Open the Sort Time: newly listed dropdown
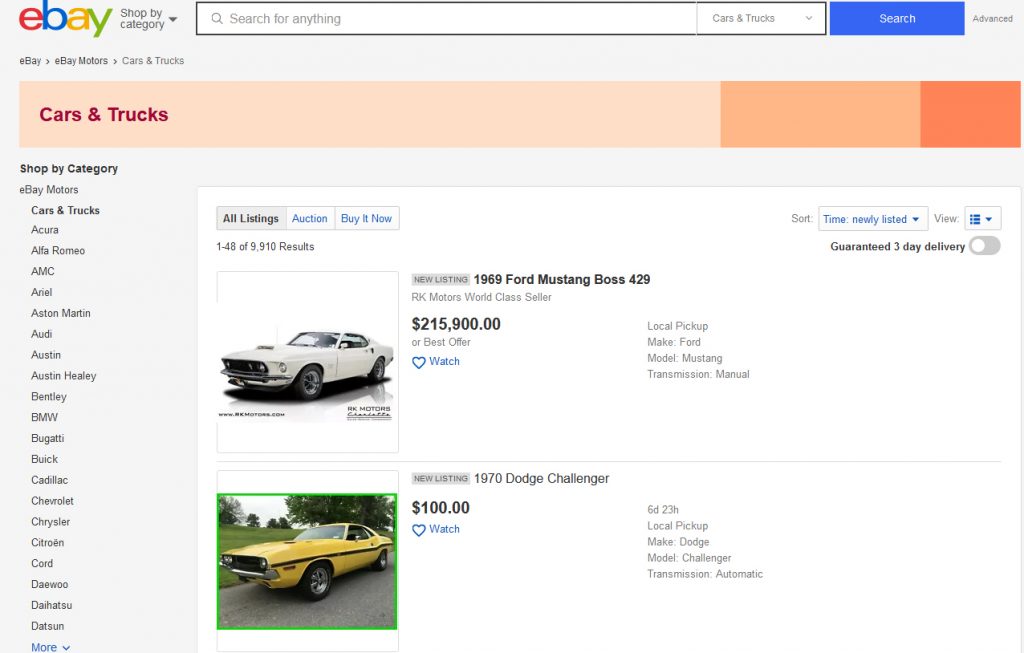 [x=872, y=219]
